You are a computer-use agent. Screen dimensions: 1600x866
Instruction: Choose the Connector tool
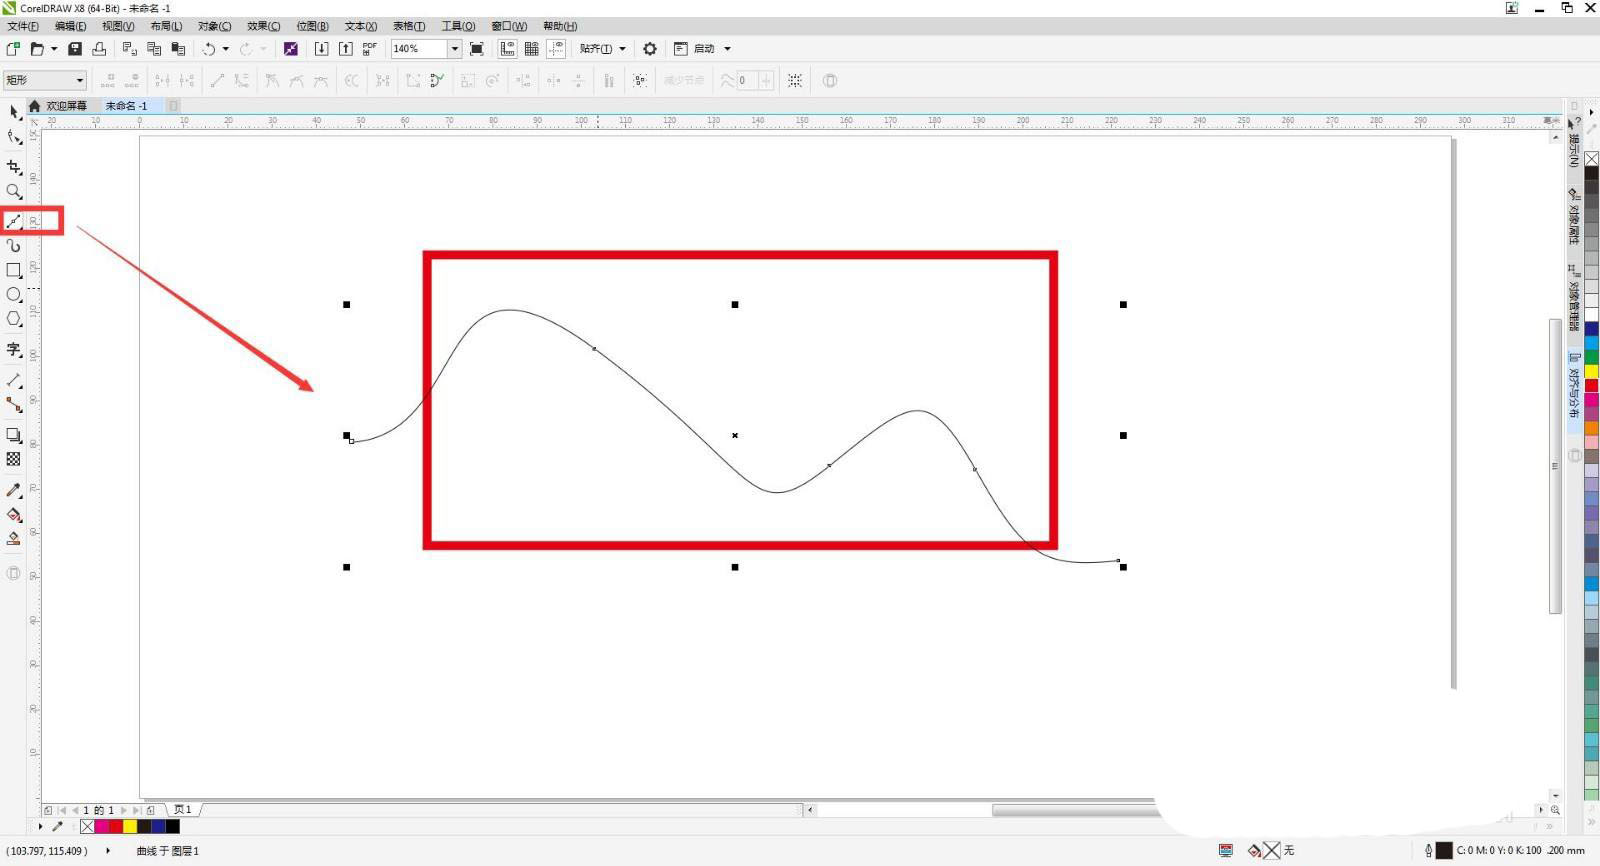(x=13, y=404)
